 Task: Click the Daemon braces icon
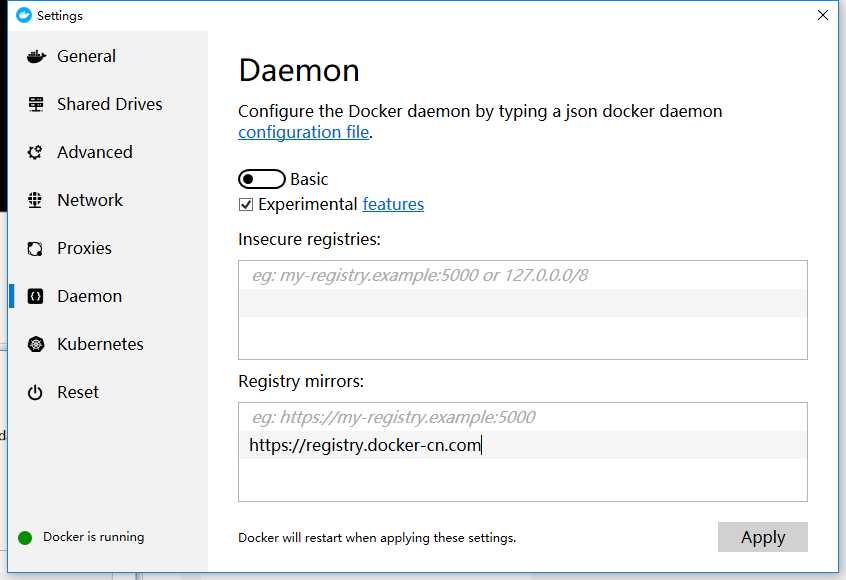coord(35,296)
